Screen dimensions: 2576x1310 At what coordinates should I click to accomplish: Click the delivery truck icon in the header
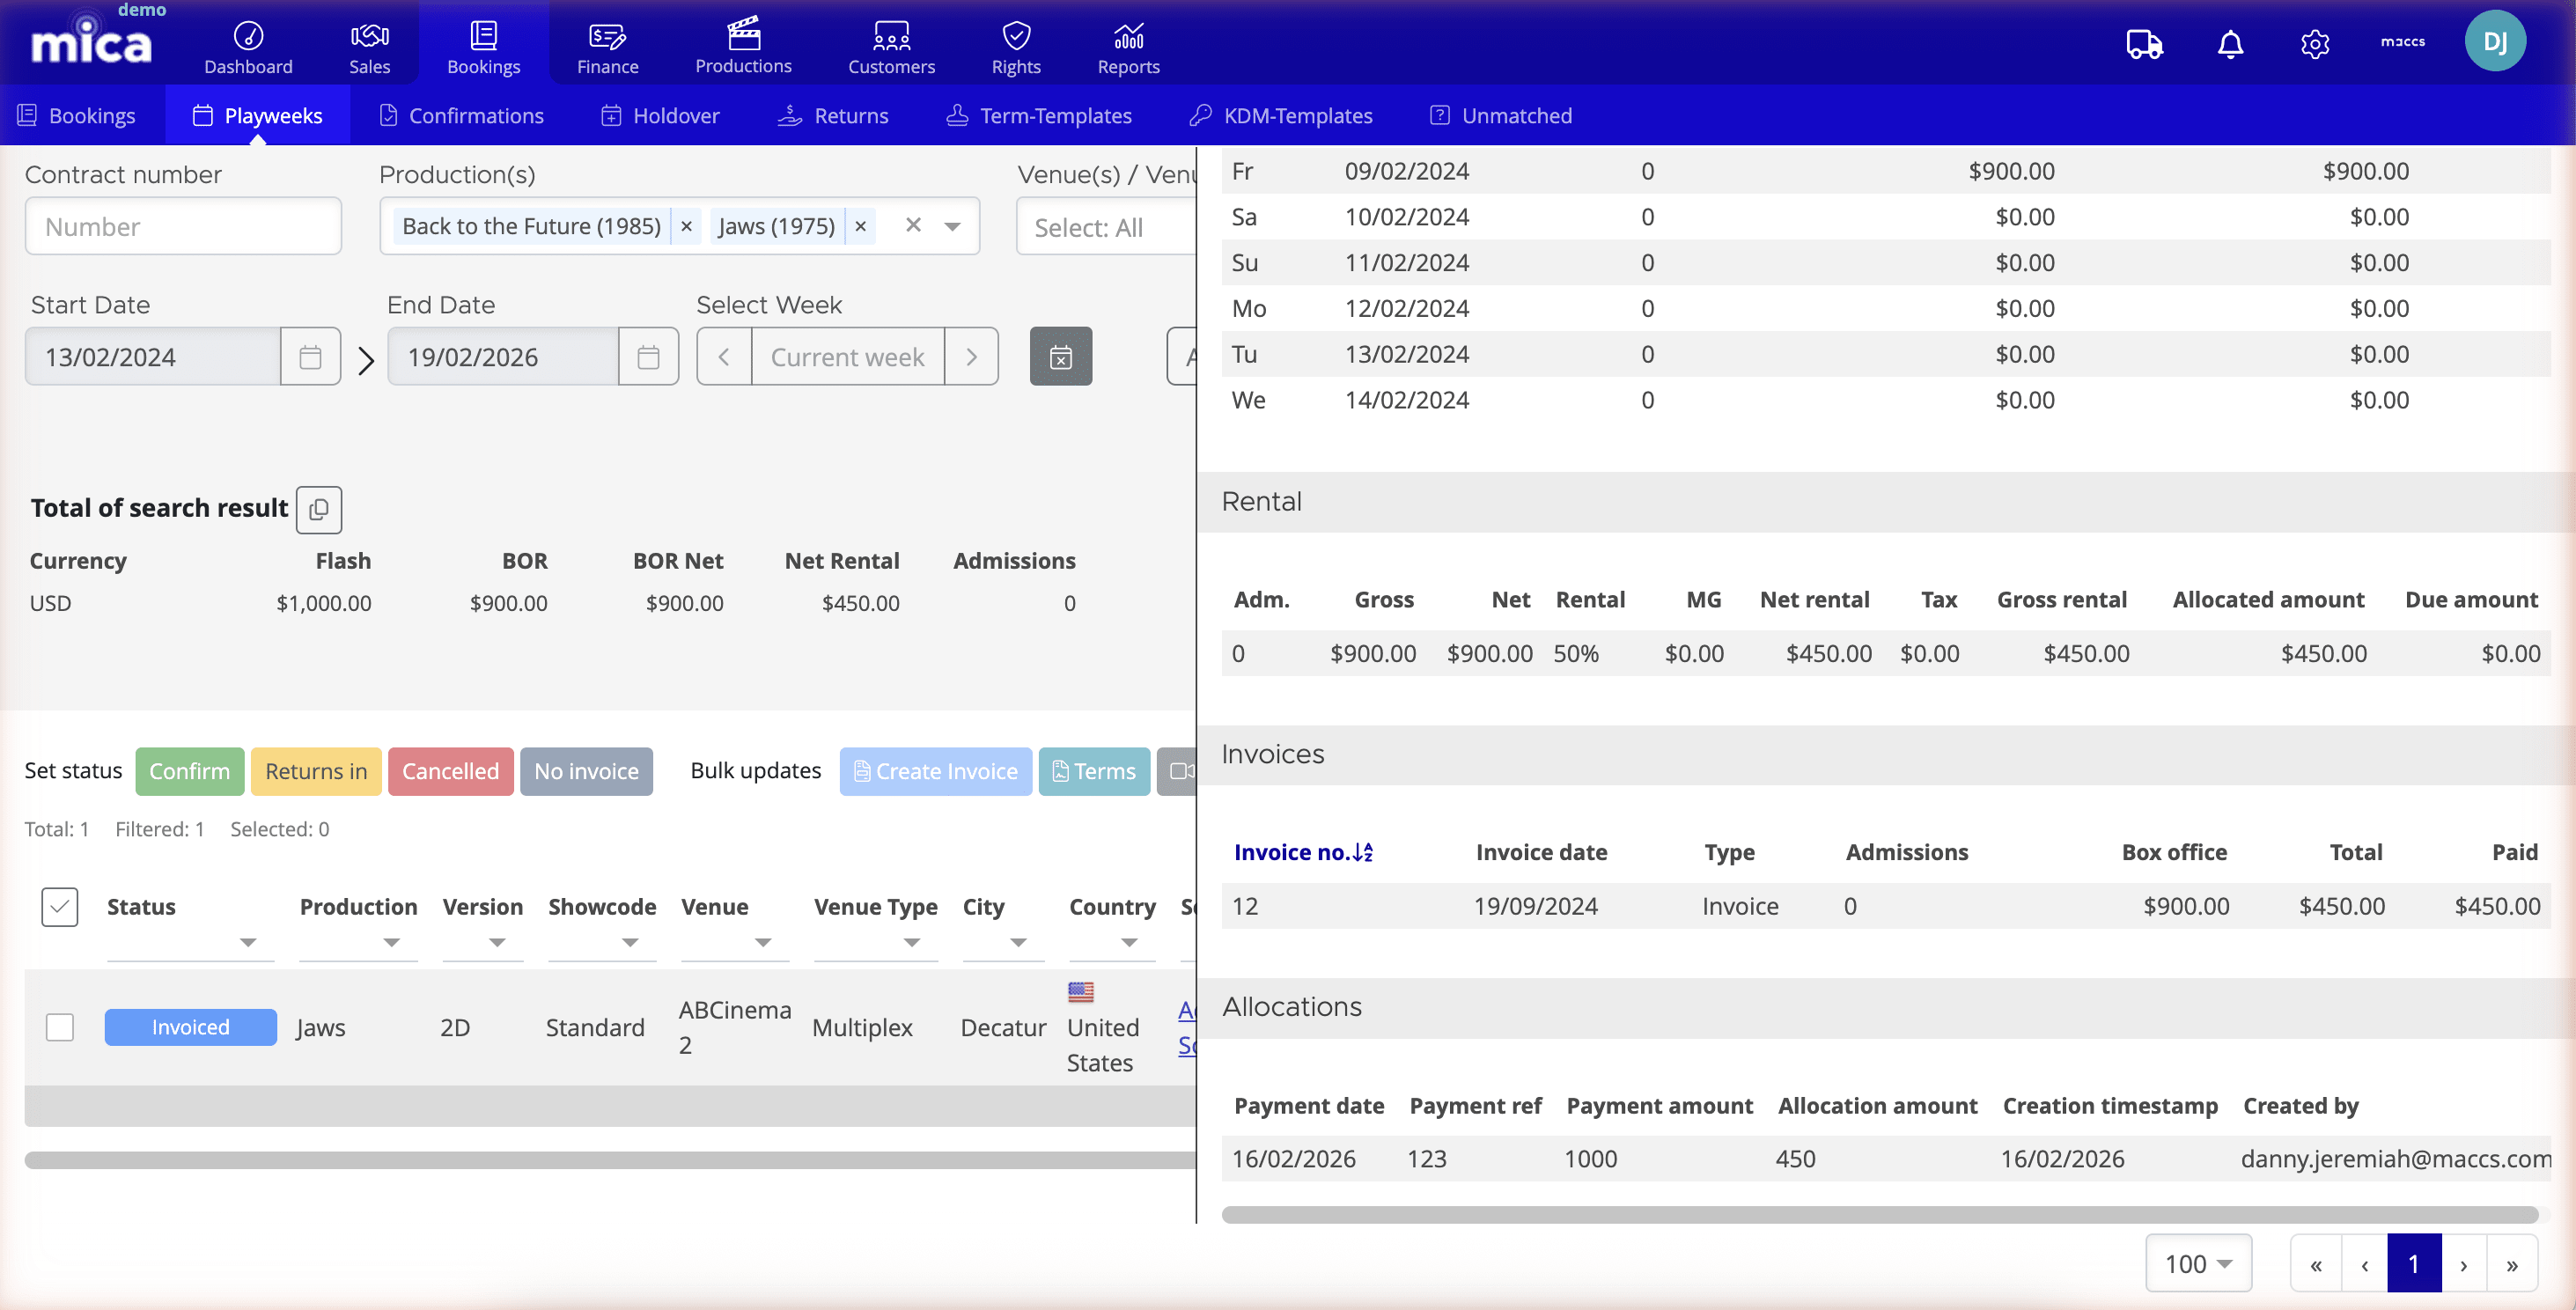2143,44
